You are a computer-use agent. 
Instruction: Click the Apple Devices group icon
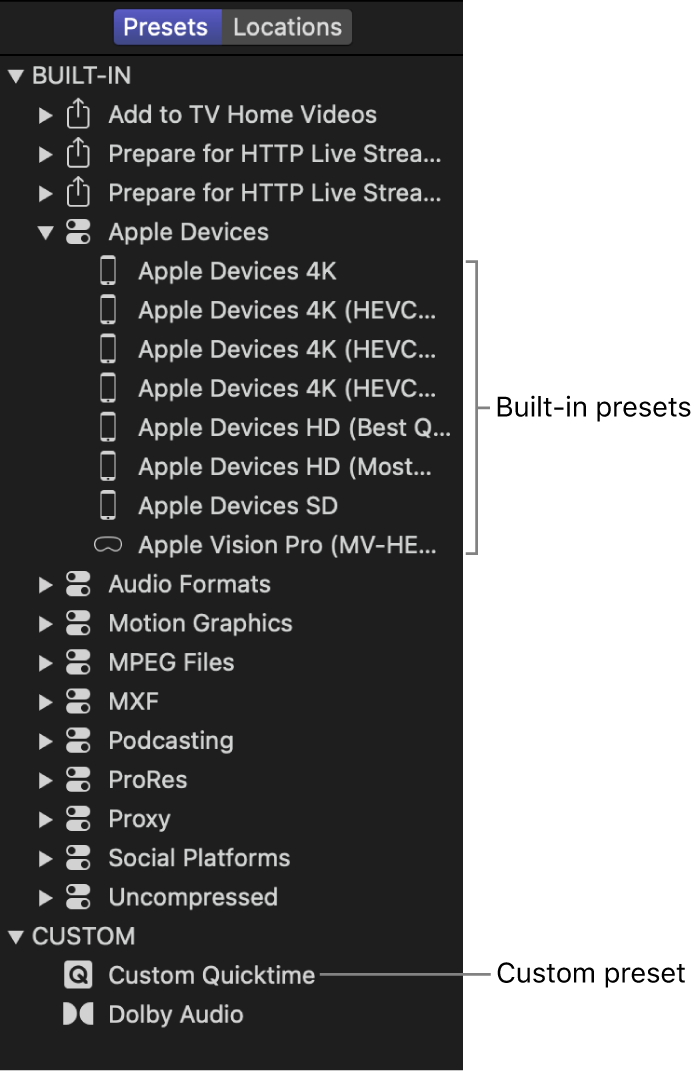click(x=77, y=231)
